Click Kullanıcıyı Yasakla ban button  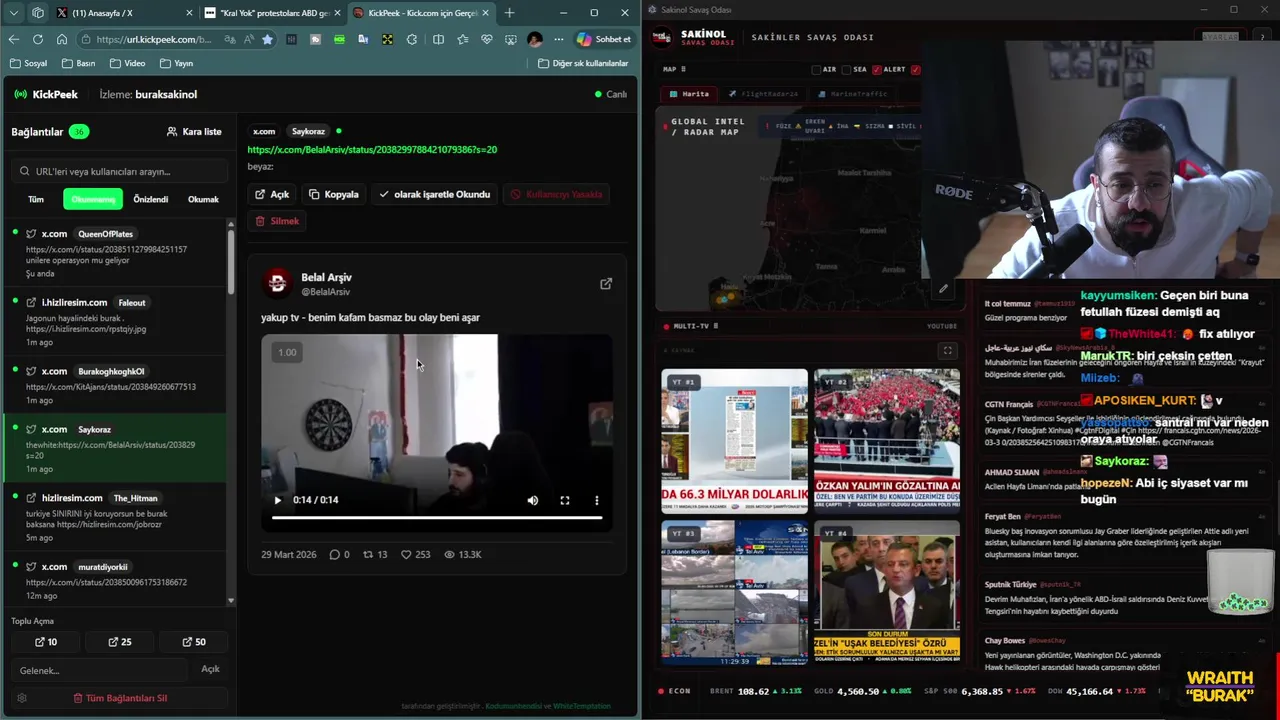pyautogui.click(x=557, y=194)
